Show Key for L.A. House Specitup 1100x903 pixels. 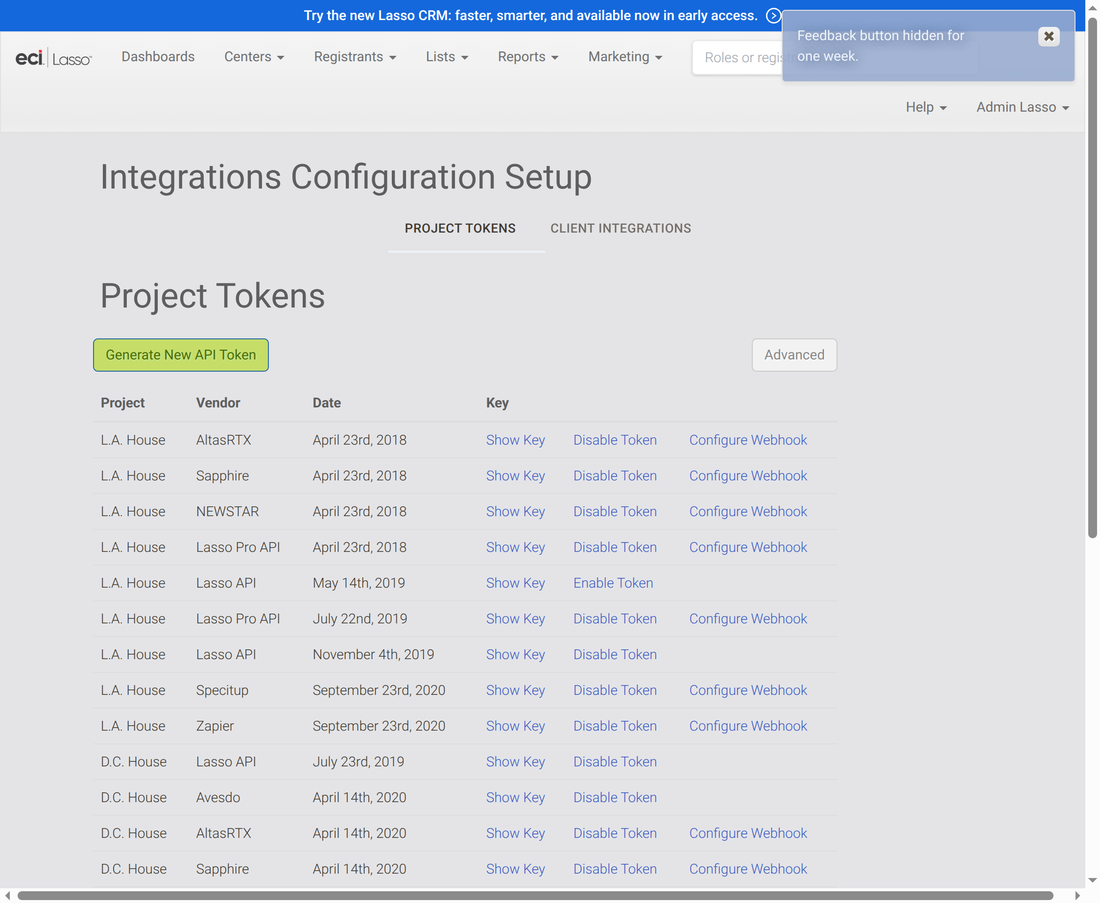tap(516, 691)
